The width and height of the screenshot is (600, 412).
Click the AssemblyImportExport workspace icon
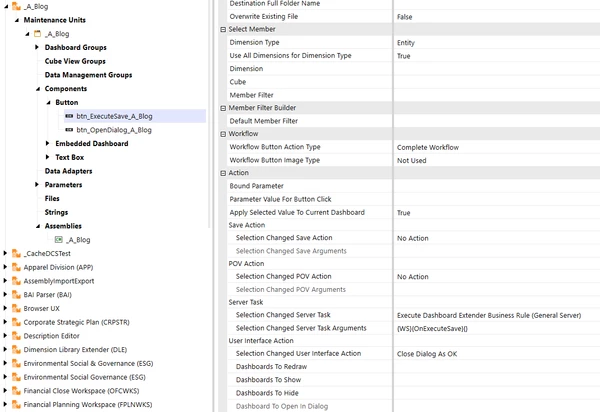16,281
